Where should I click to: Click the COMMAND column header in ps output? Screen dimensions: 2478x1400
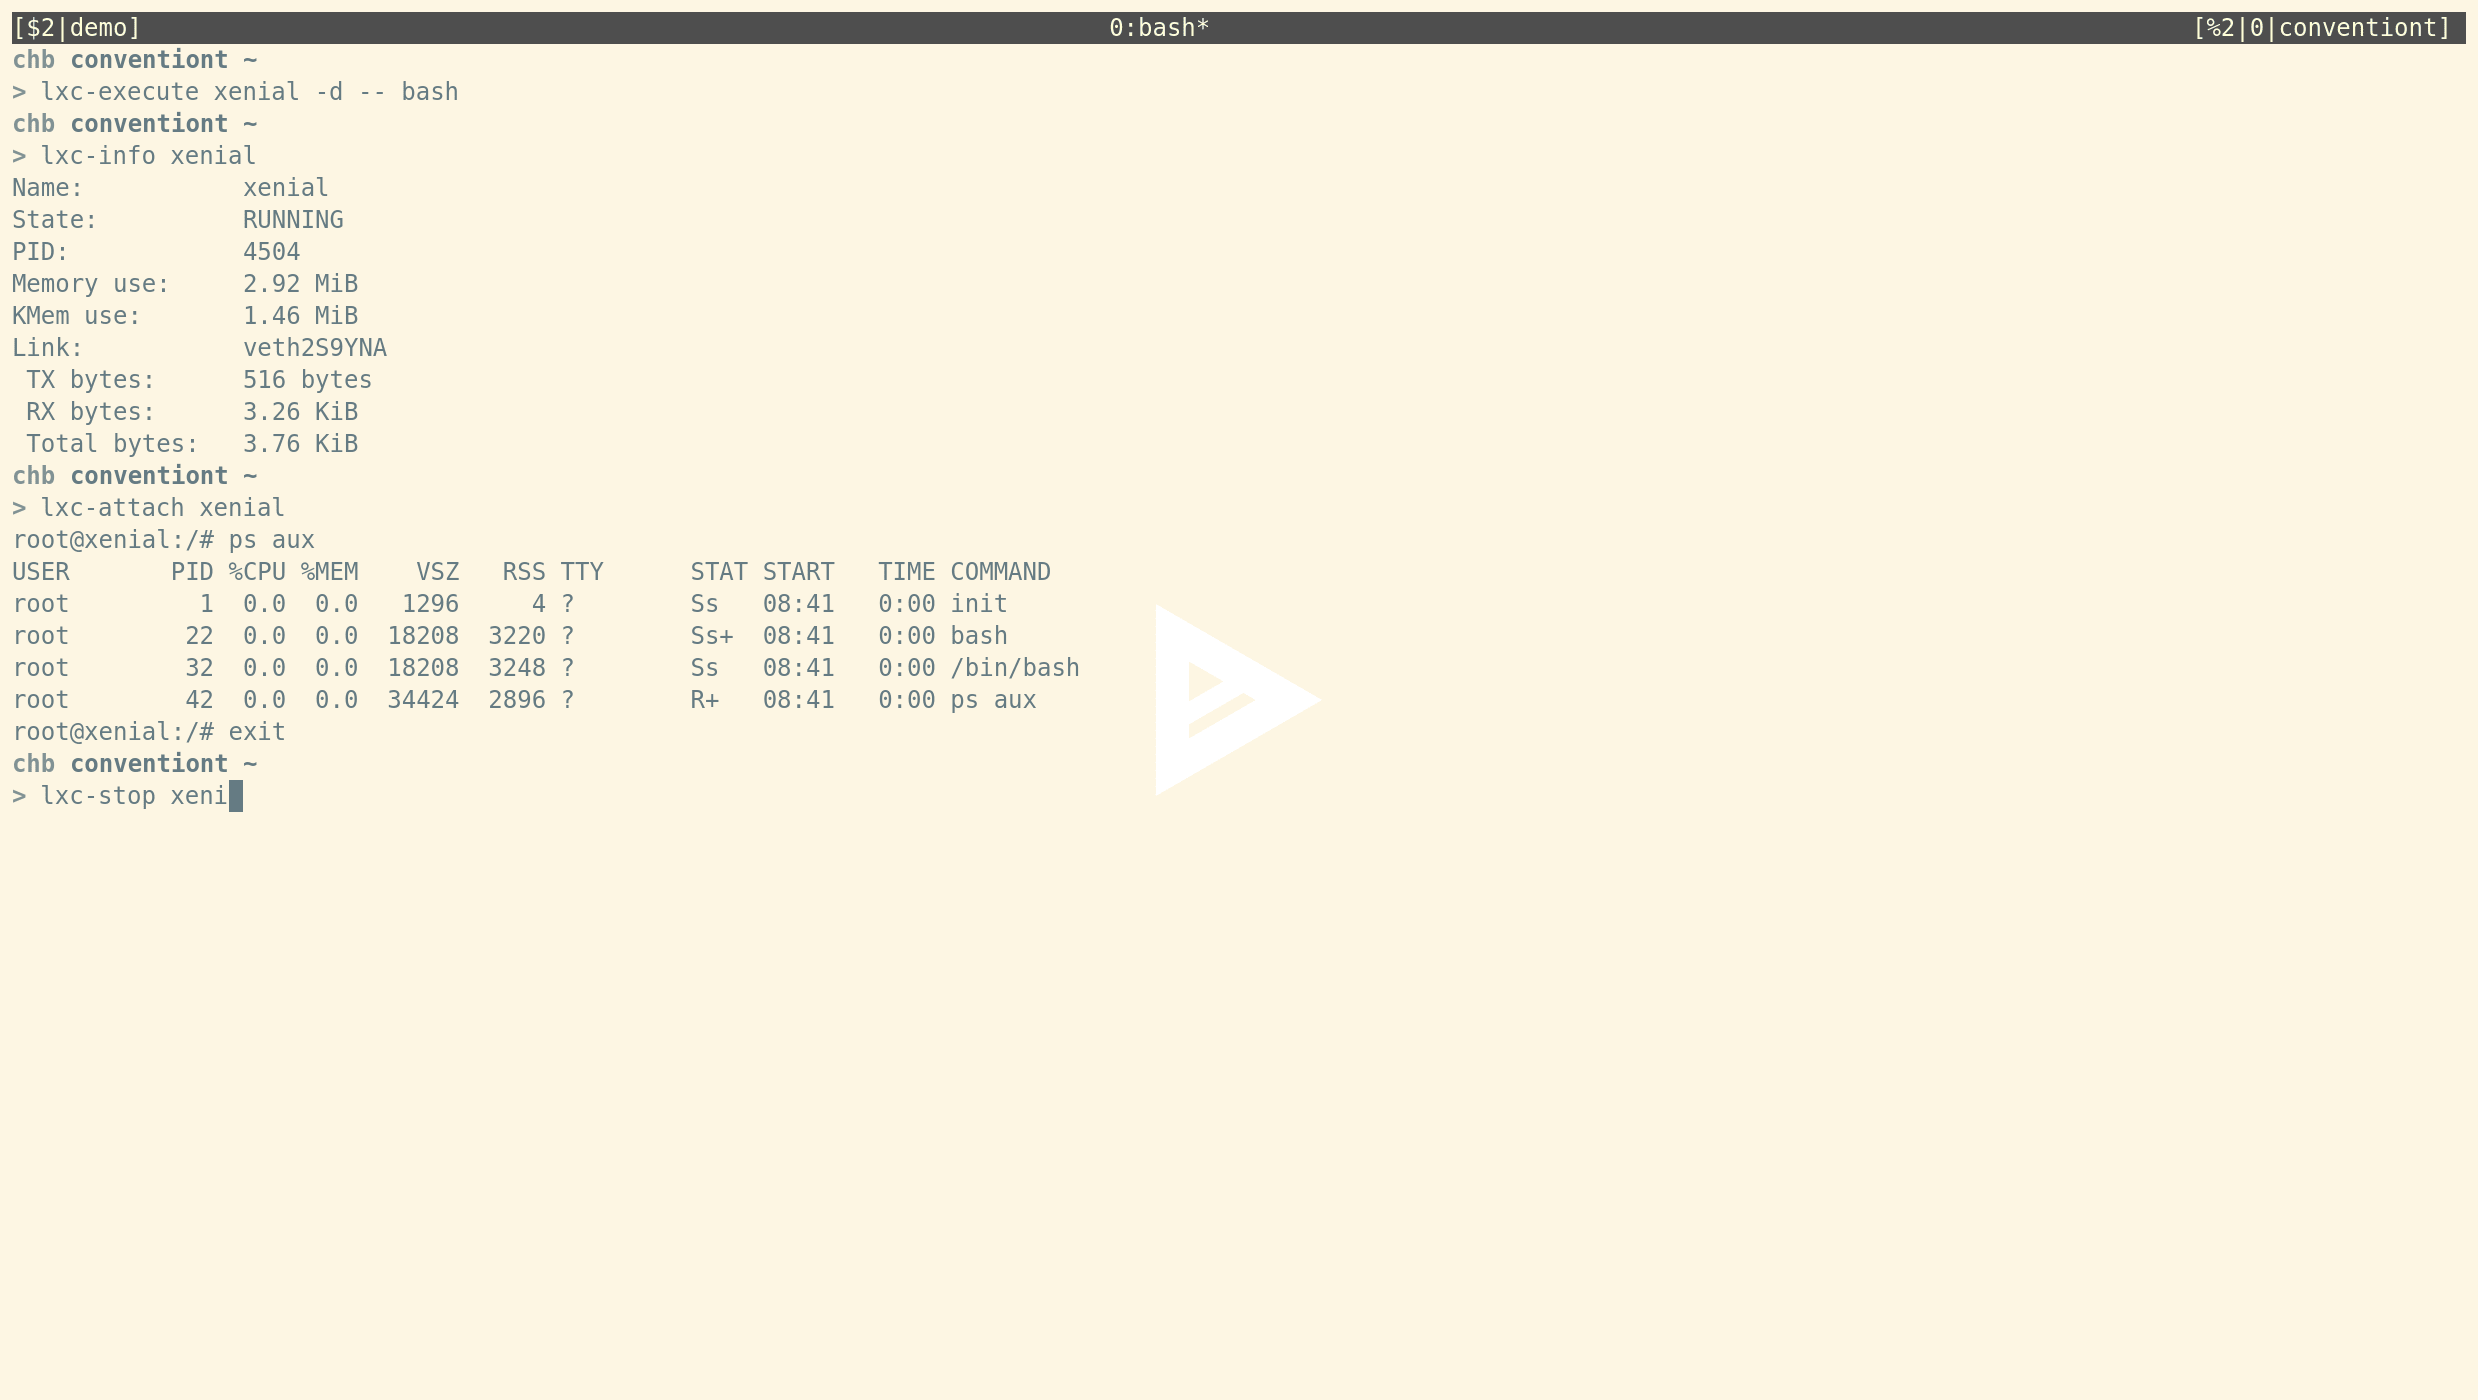point(1000,572)
